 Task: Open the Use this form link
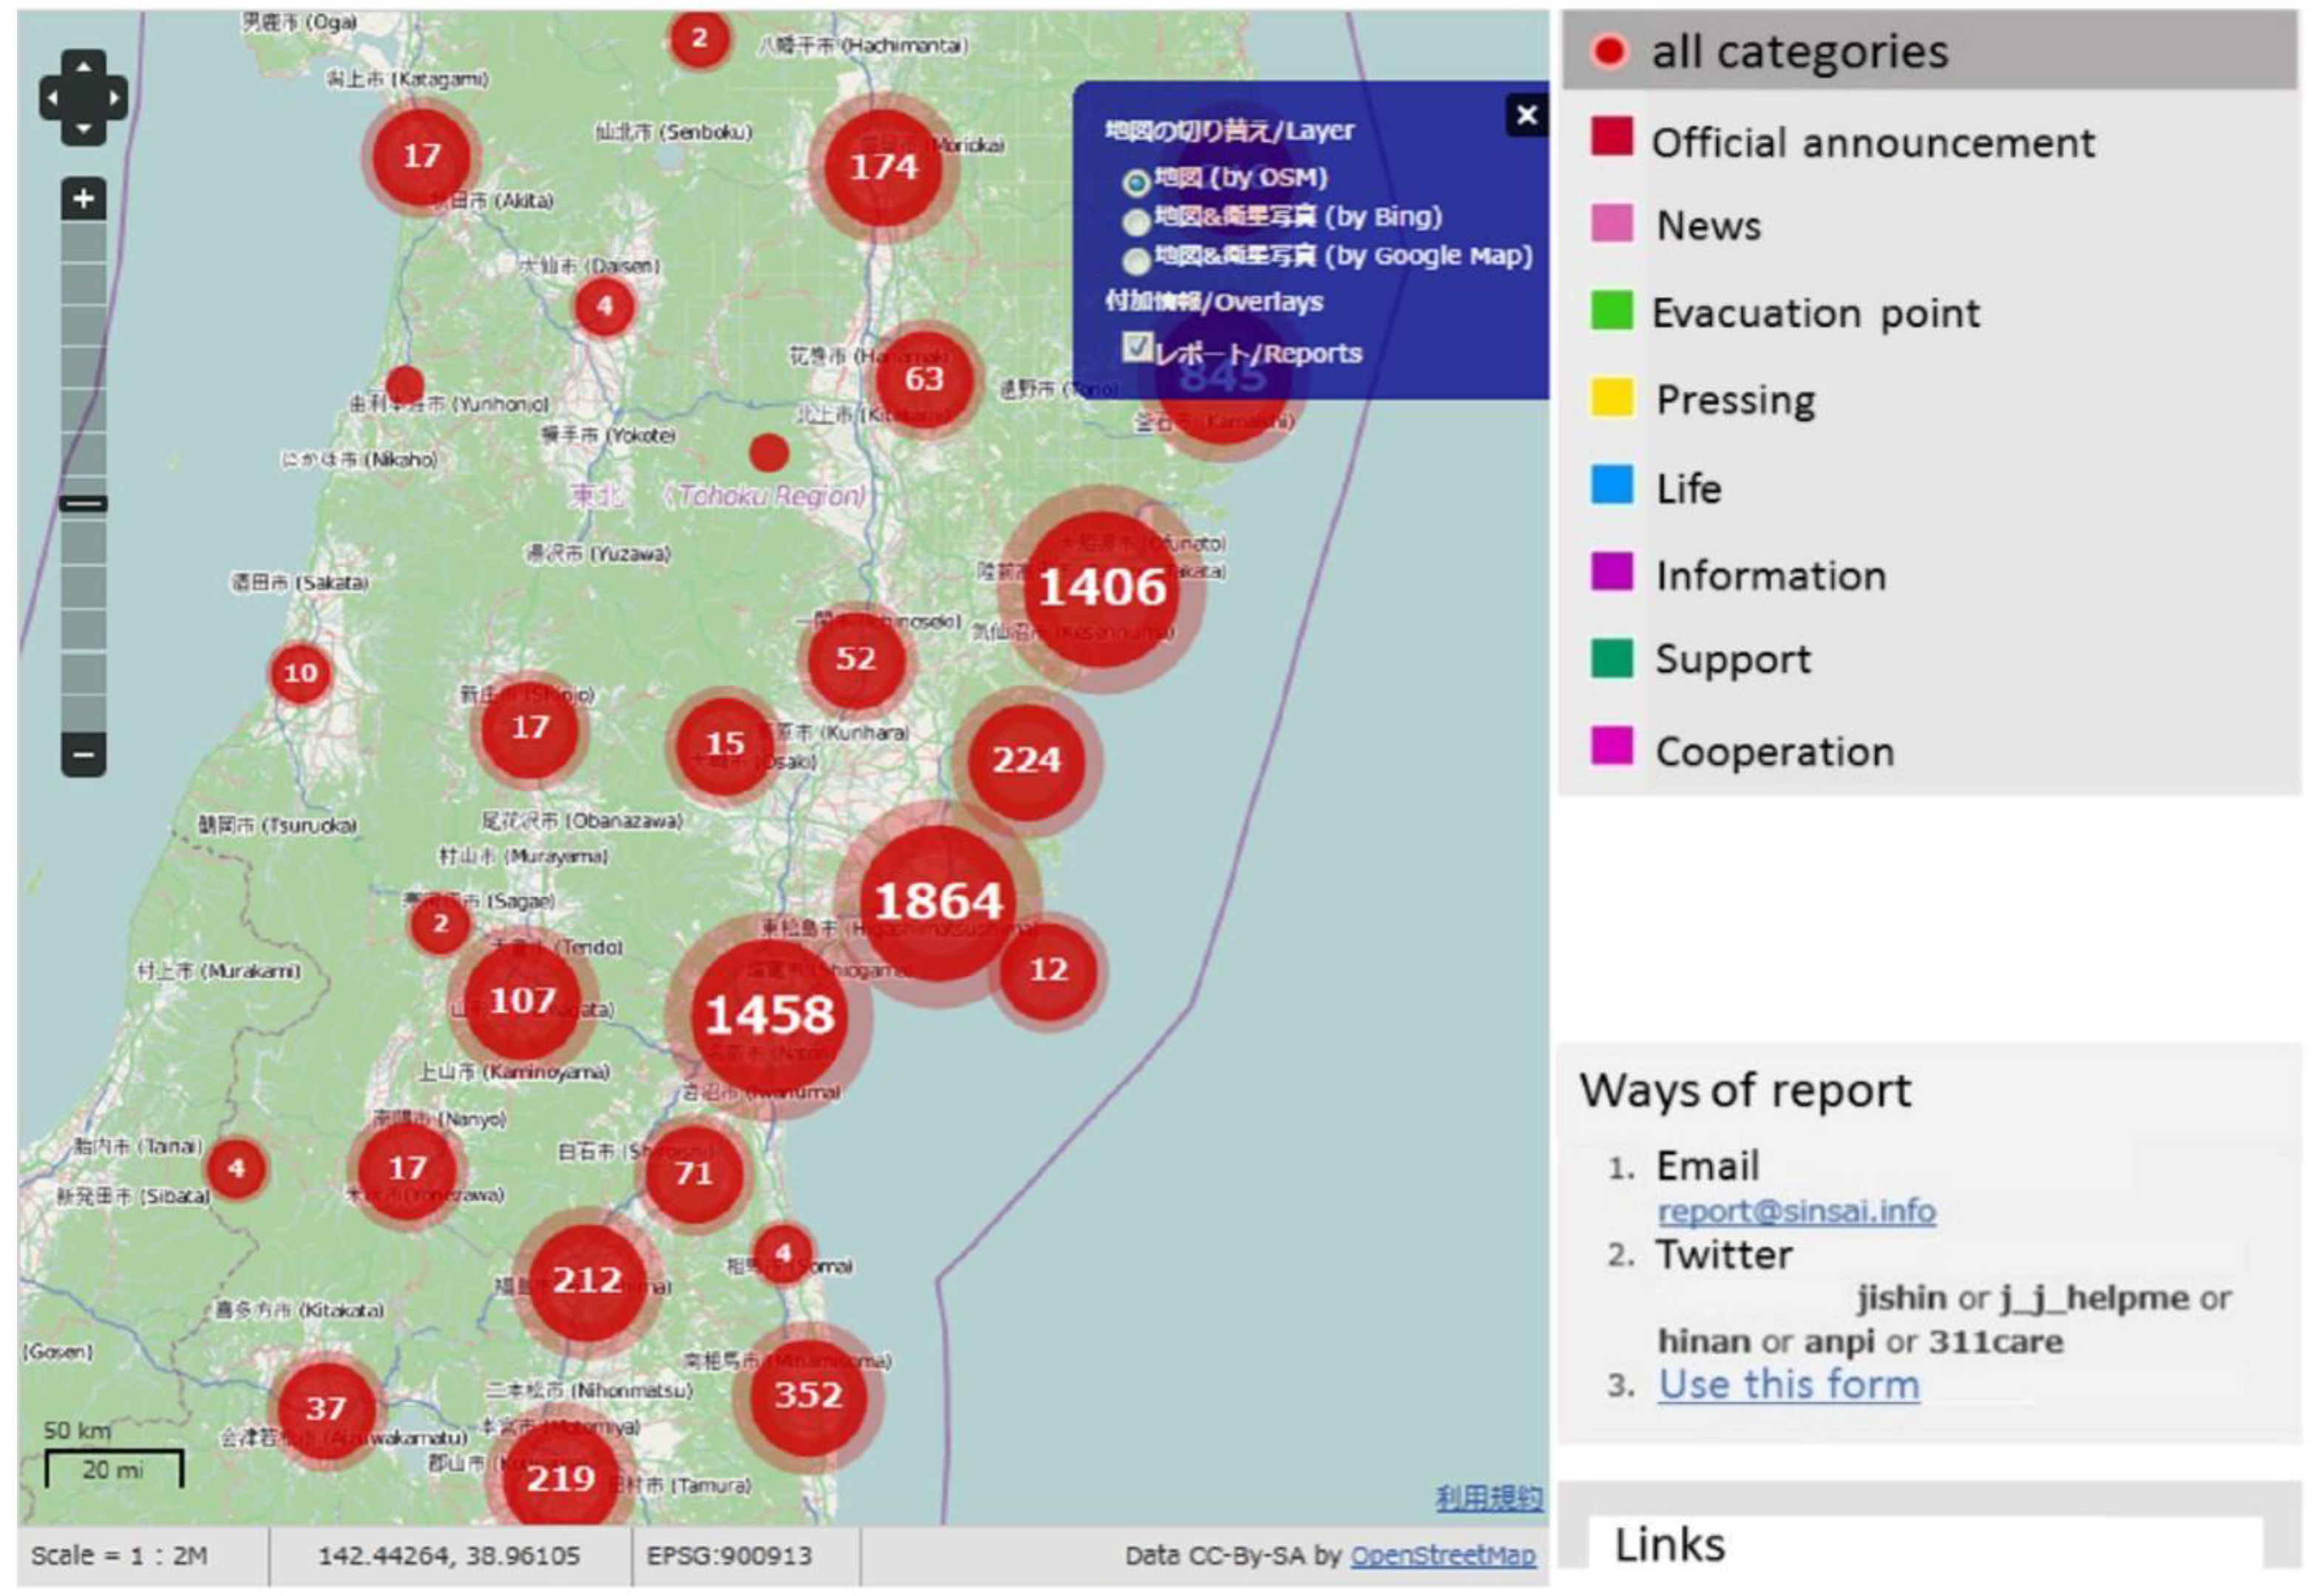(1788, 1385)
